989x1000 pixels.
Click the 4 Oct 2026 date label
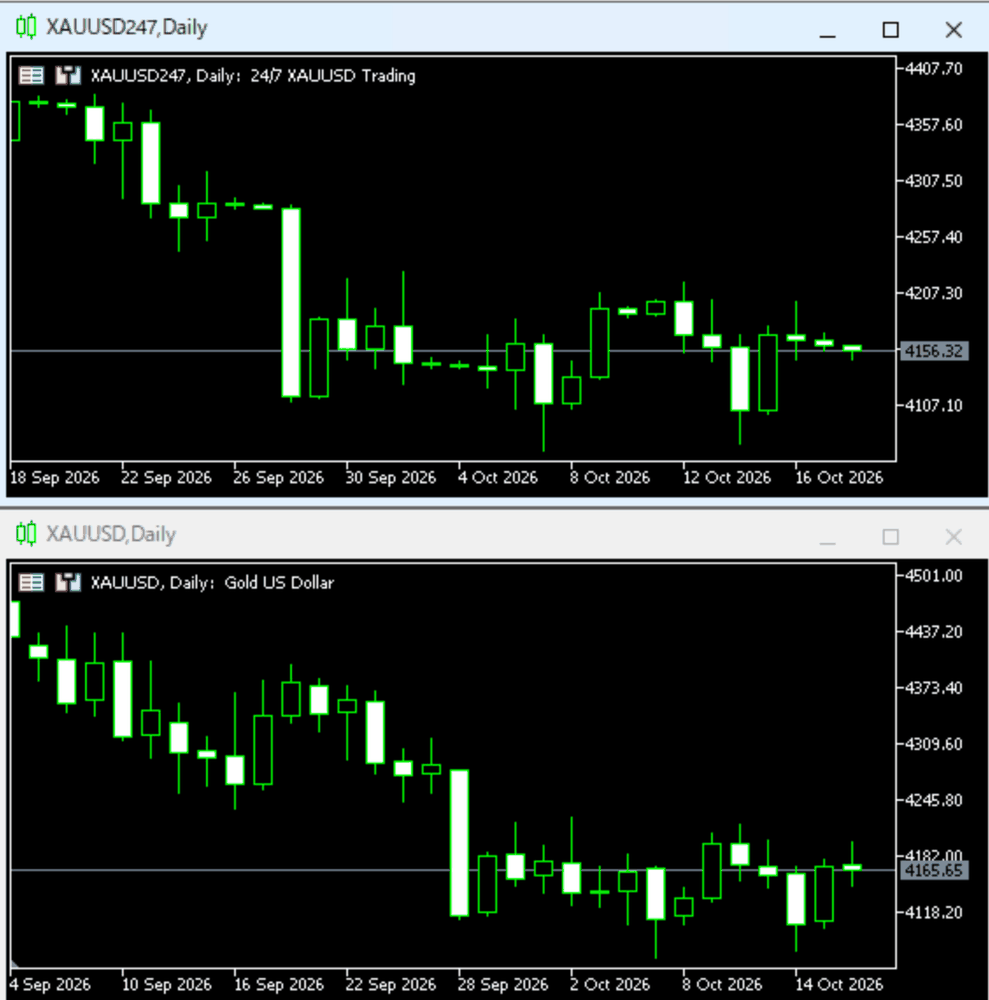(498, 478)
